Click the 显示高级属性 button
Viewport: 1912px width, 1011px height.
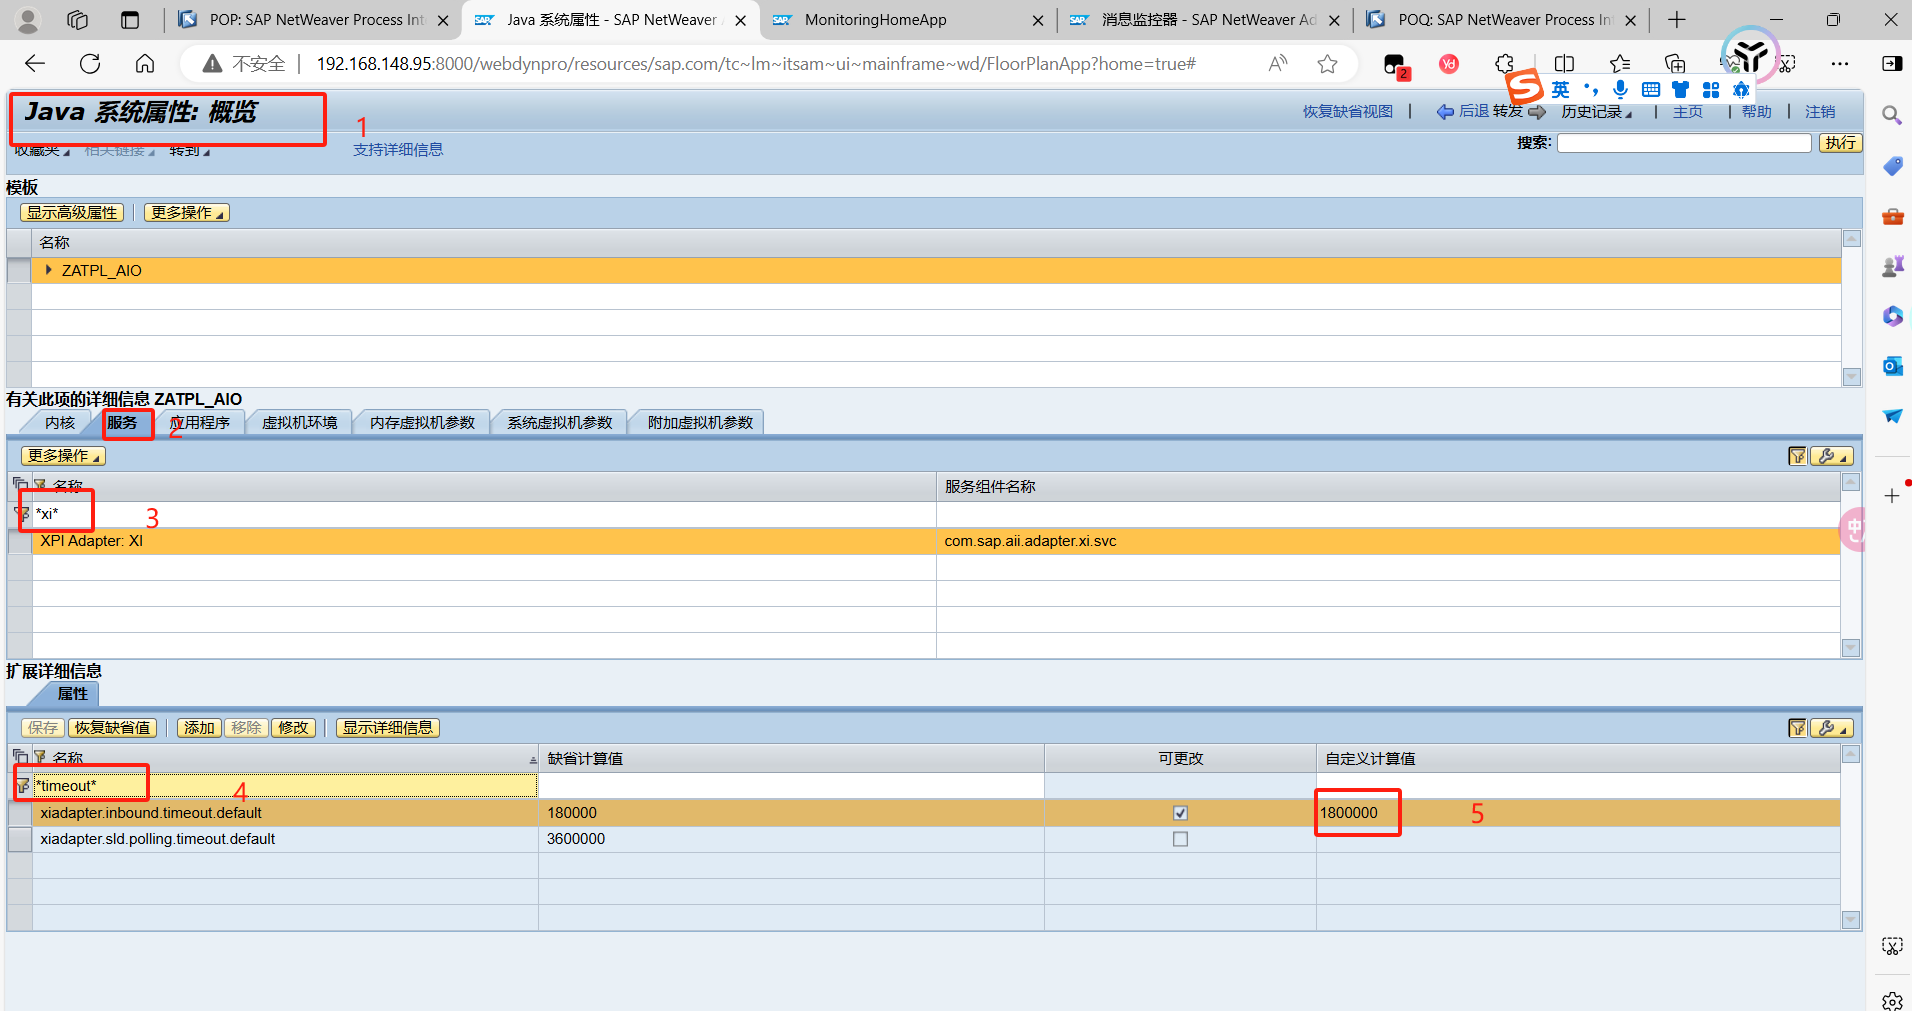click(x=72, y=213)
